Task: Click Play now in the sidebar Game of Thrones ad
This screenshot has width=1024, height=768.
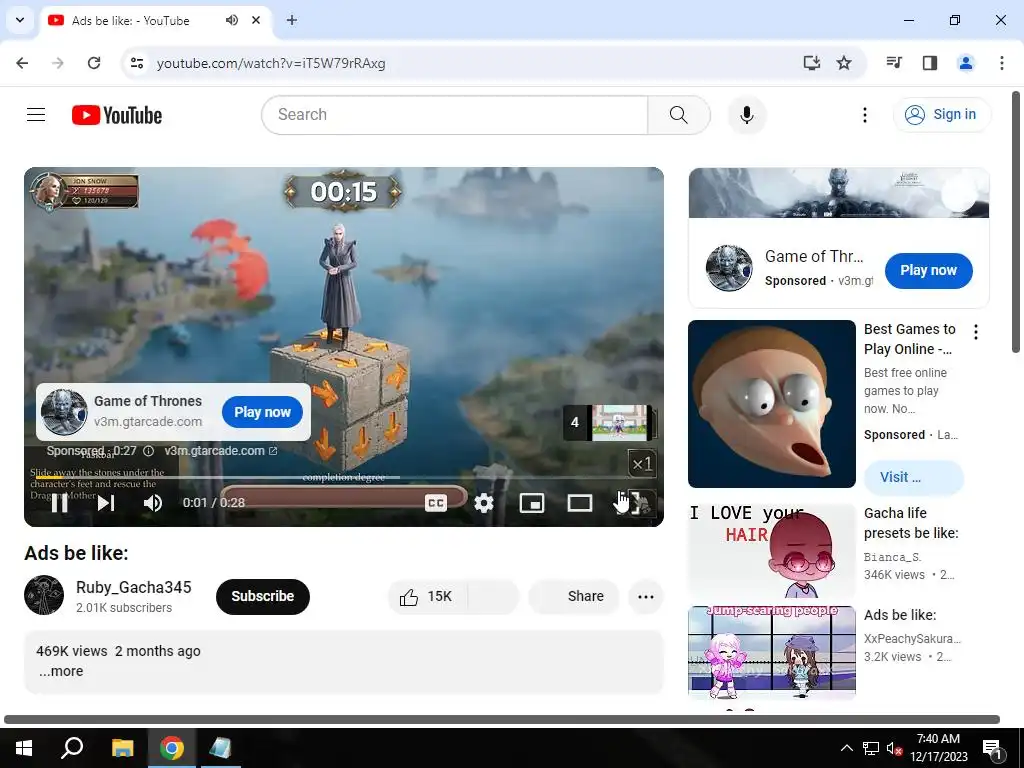Action: (x=928, y=270)
